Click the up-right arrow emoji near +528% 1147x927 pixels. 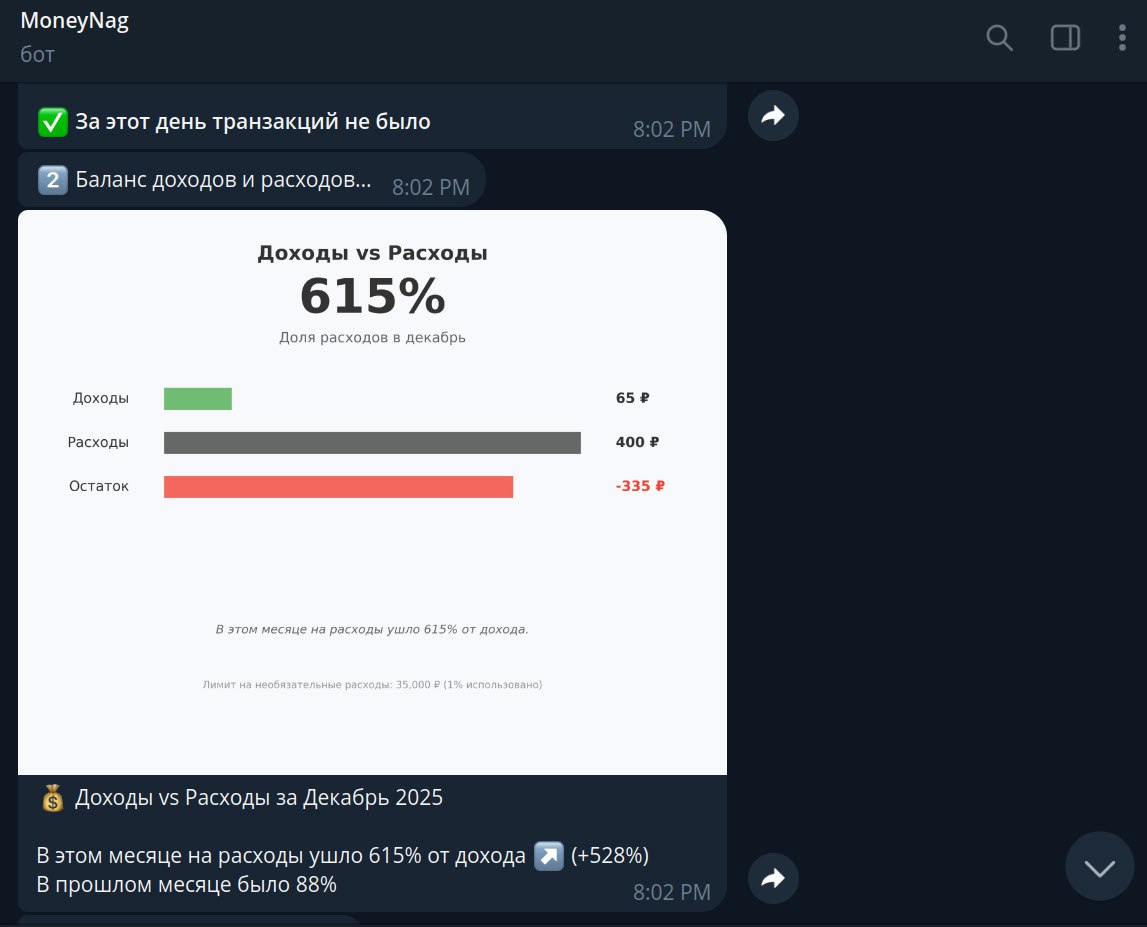click(x=549, y=856)
